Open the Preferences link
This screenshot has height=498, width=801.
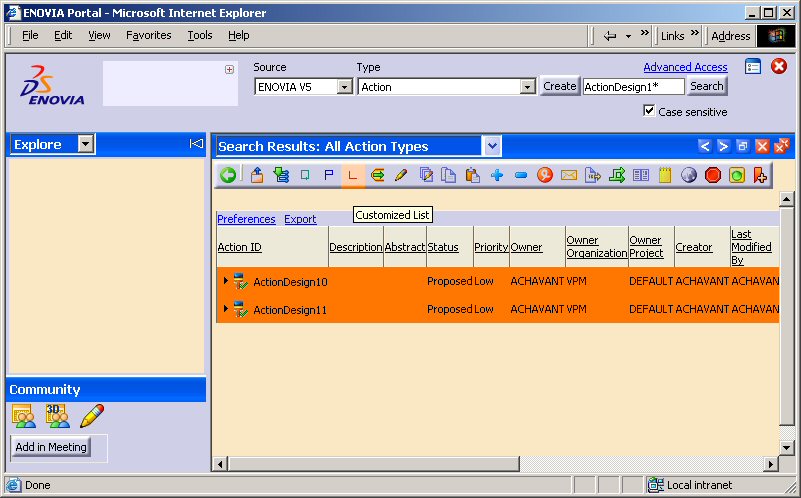click(246, 219)
